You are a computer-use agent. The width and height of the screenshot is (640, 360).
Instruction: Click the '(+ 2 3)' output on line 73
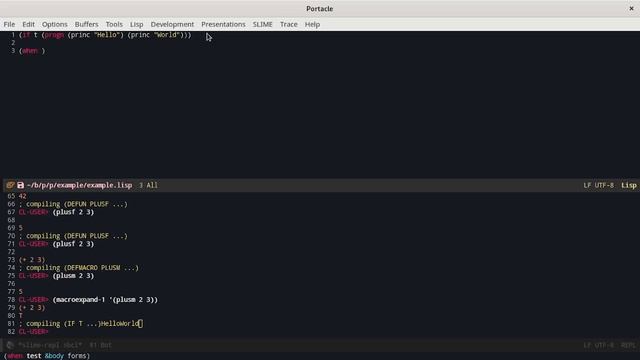tap(32, 260)
